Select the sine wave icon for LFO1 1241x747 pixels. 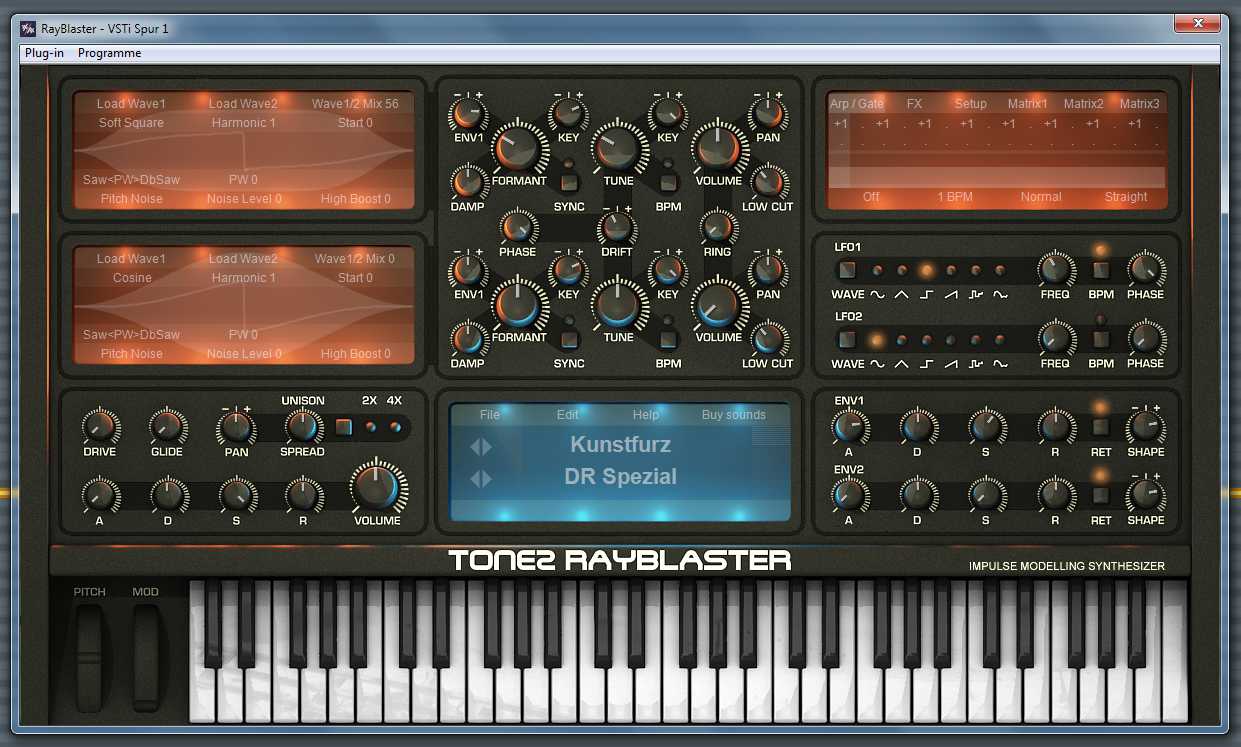877,295
